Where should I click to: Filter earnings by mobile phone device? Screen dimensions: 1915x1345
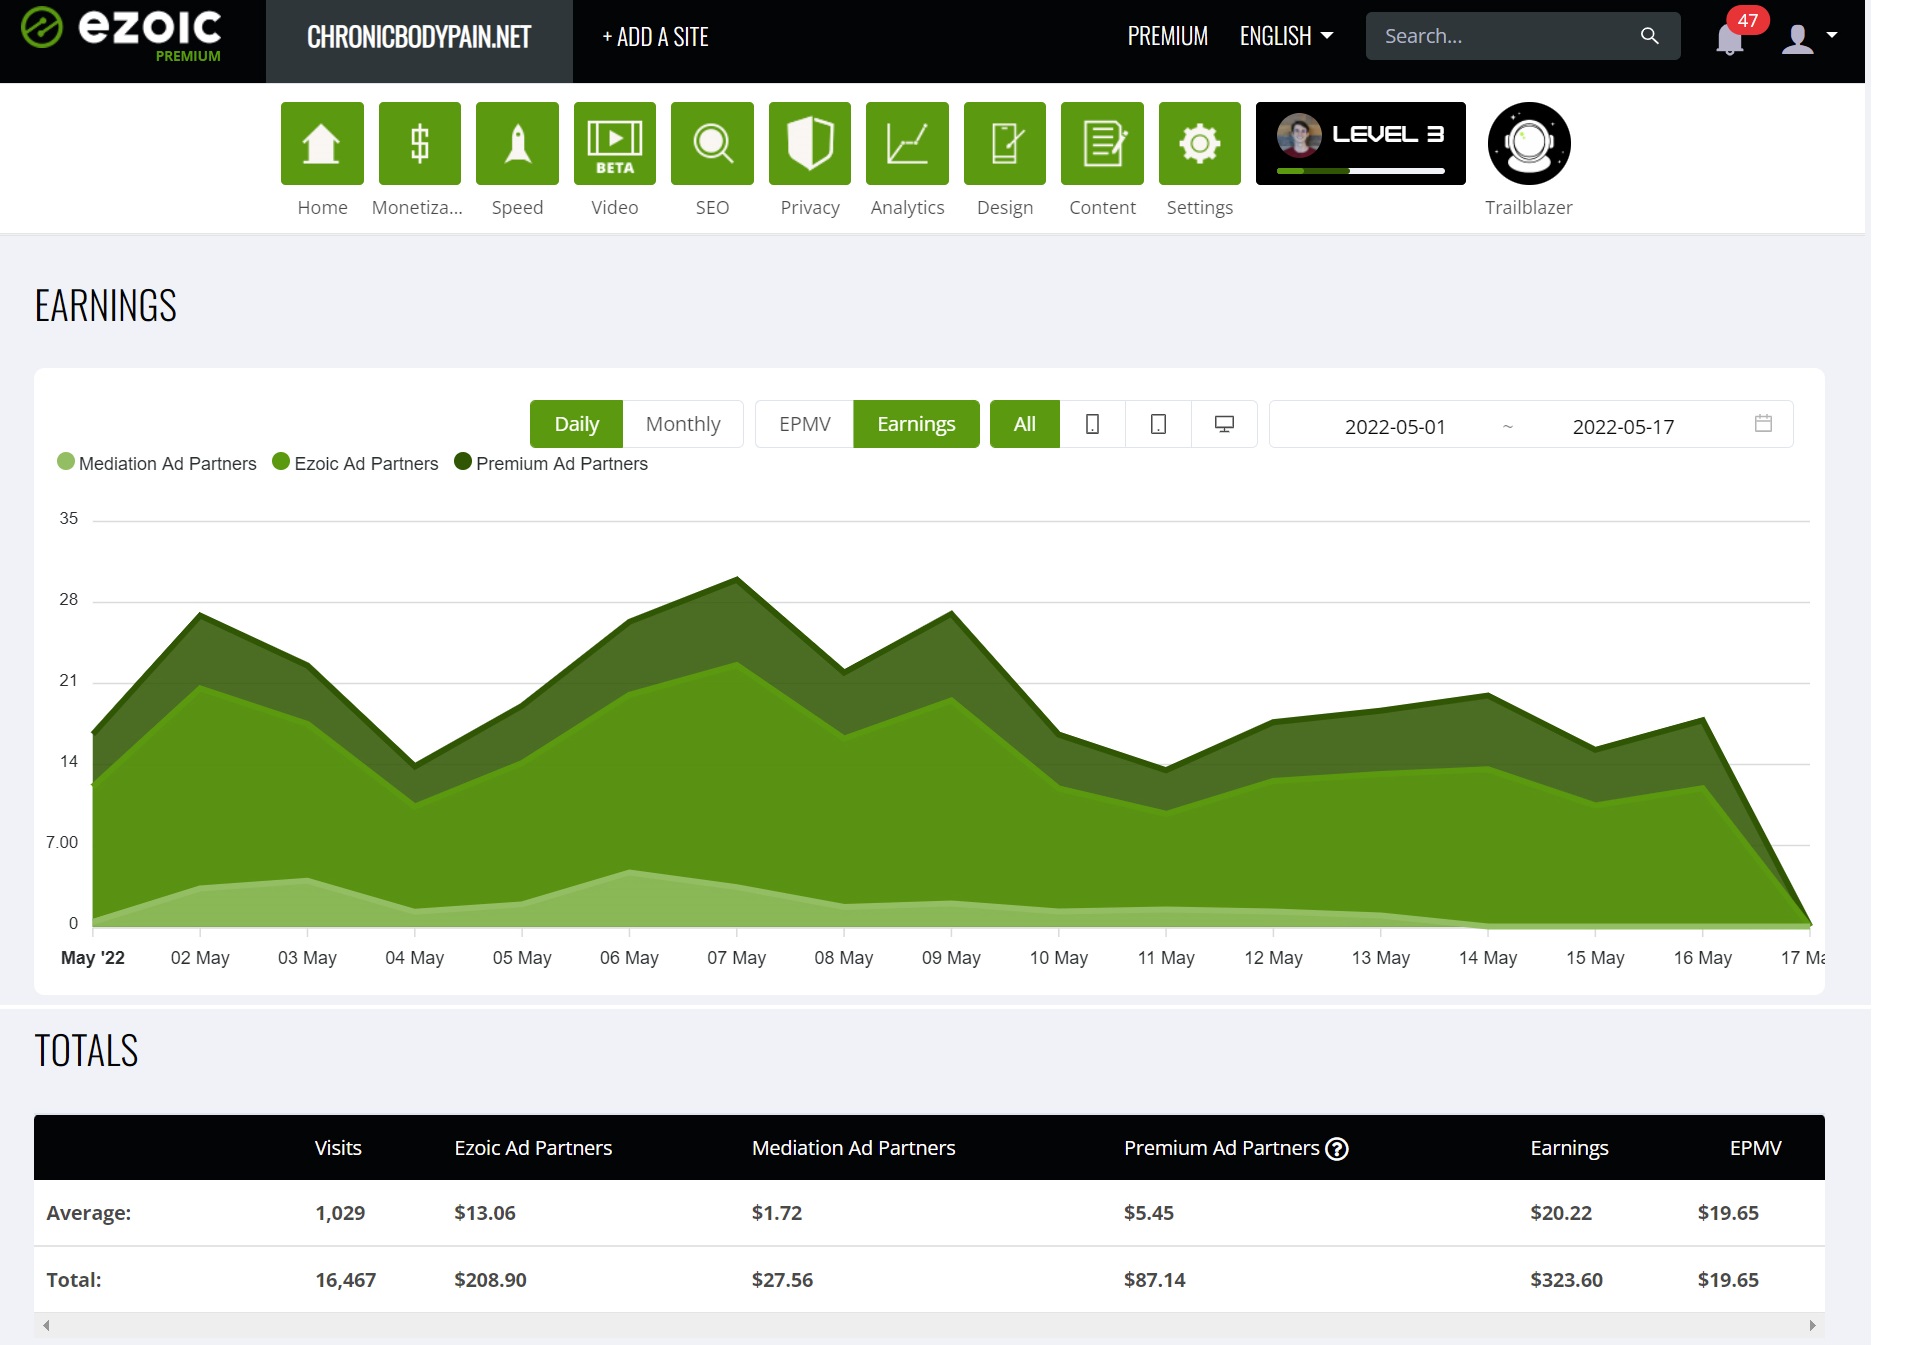(x=1092, y=424)
